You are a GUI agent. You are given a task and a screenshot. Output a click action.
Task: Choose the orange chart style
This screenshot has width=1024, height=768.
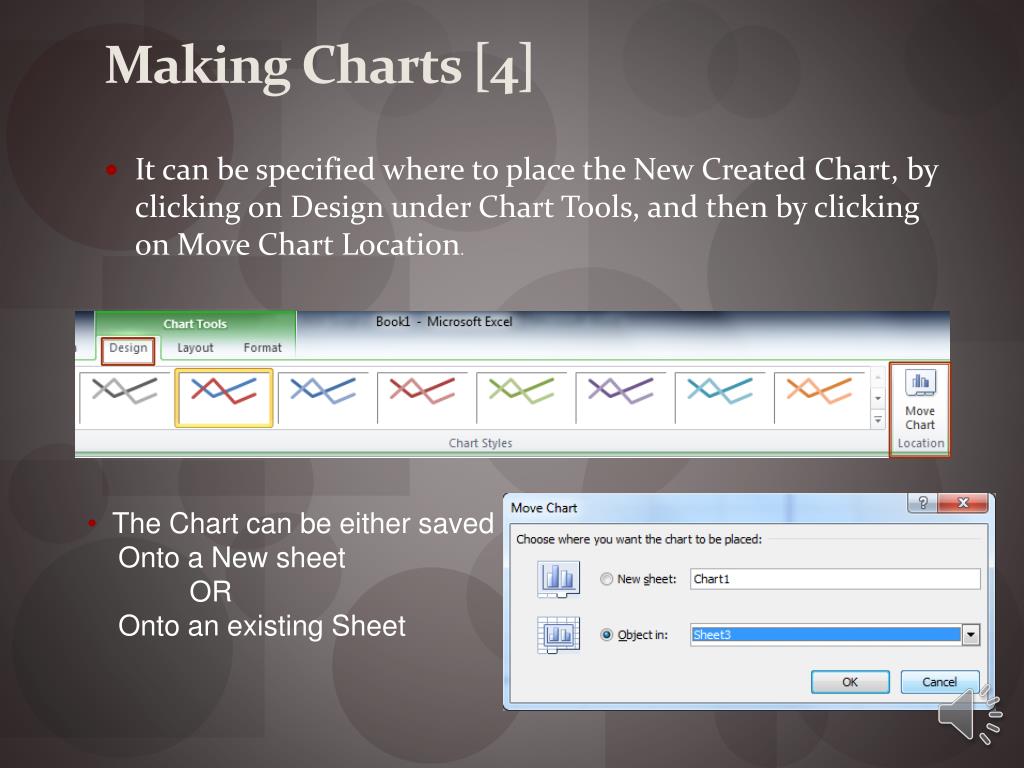pyautogui.click(x=820, y=398)
